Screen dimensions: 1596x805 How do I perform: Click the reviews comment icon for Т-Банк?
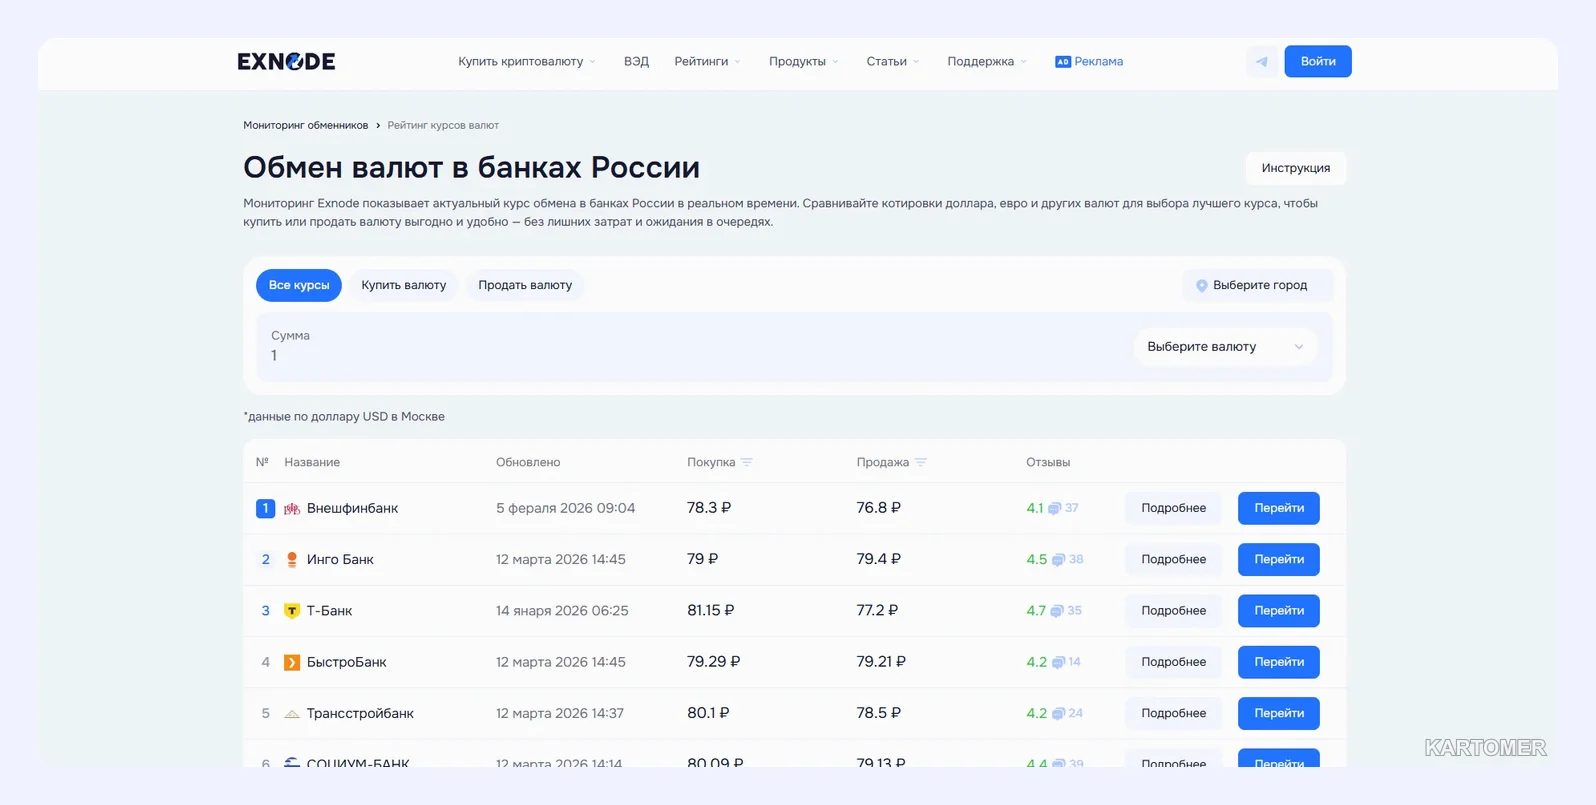coord(1056,611)
